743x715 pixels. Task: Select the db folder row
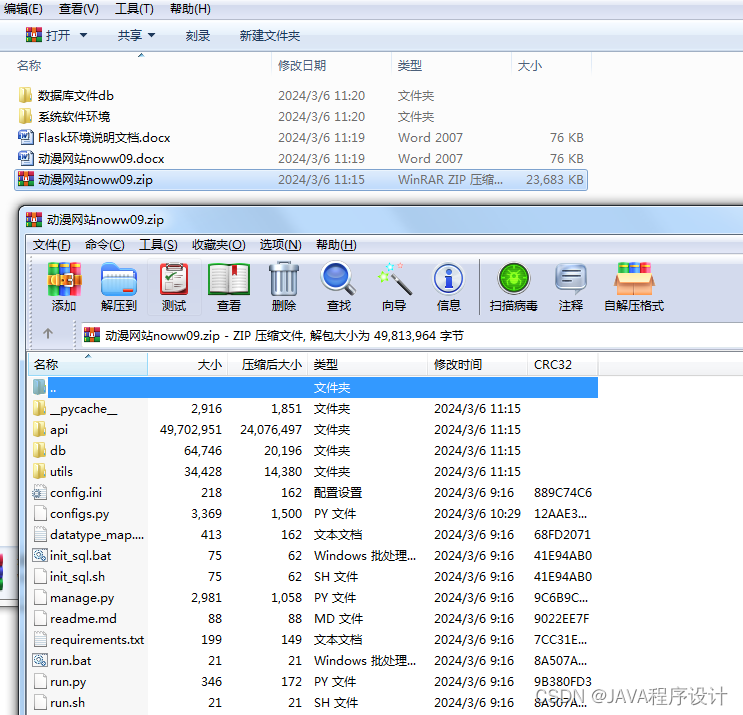313,450
